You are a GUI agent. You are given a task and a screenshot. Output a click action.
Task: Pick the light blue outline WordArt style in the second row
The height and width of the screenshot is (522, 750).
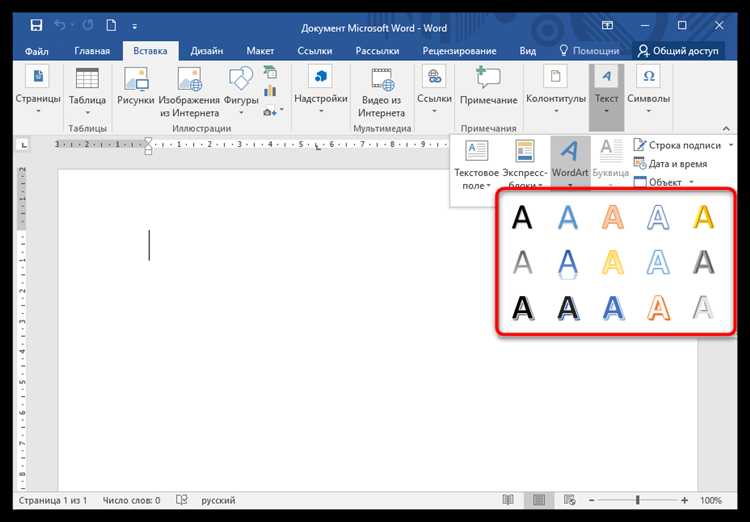[658, 262]
